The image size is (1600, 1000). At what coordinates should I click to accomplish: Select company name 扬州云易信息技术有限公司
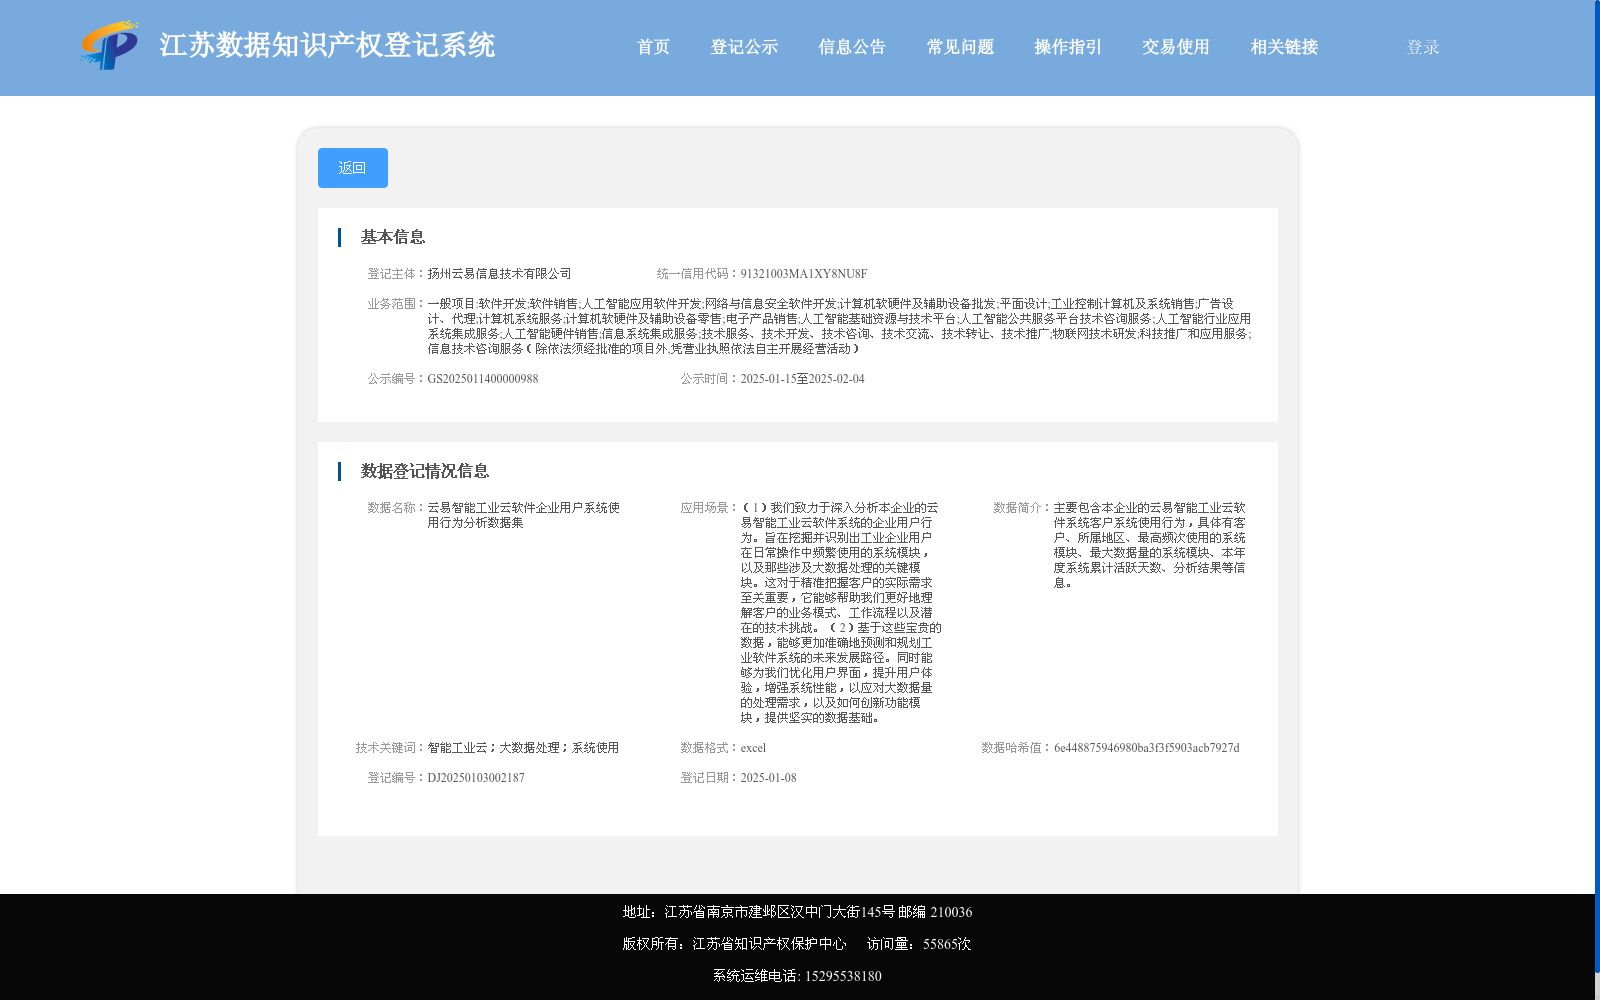click(499, 274)
